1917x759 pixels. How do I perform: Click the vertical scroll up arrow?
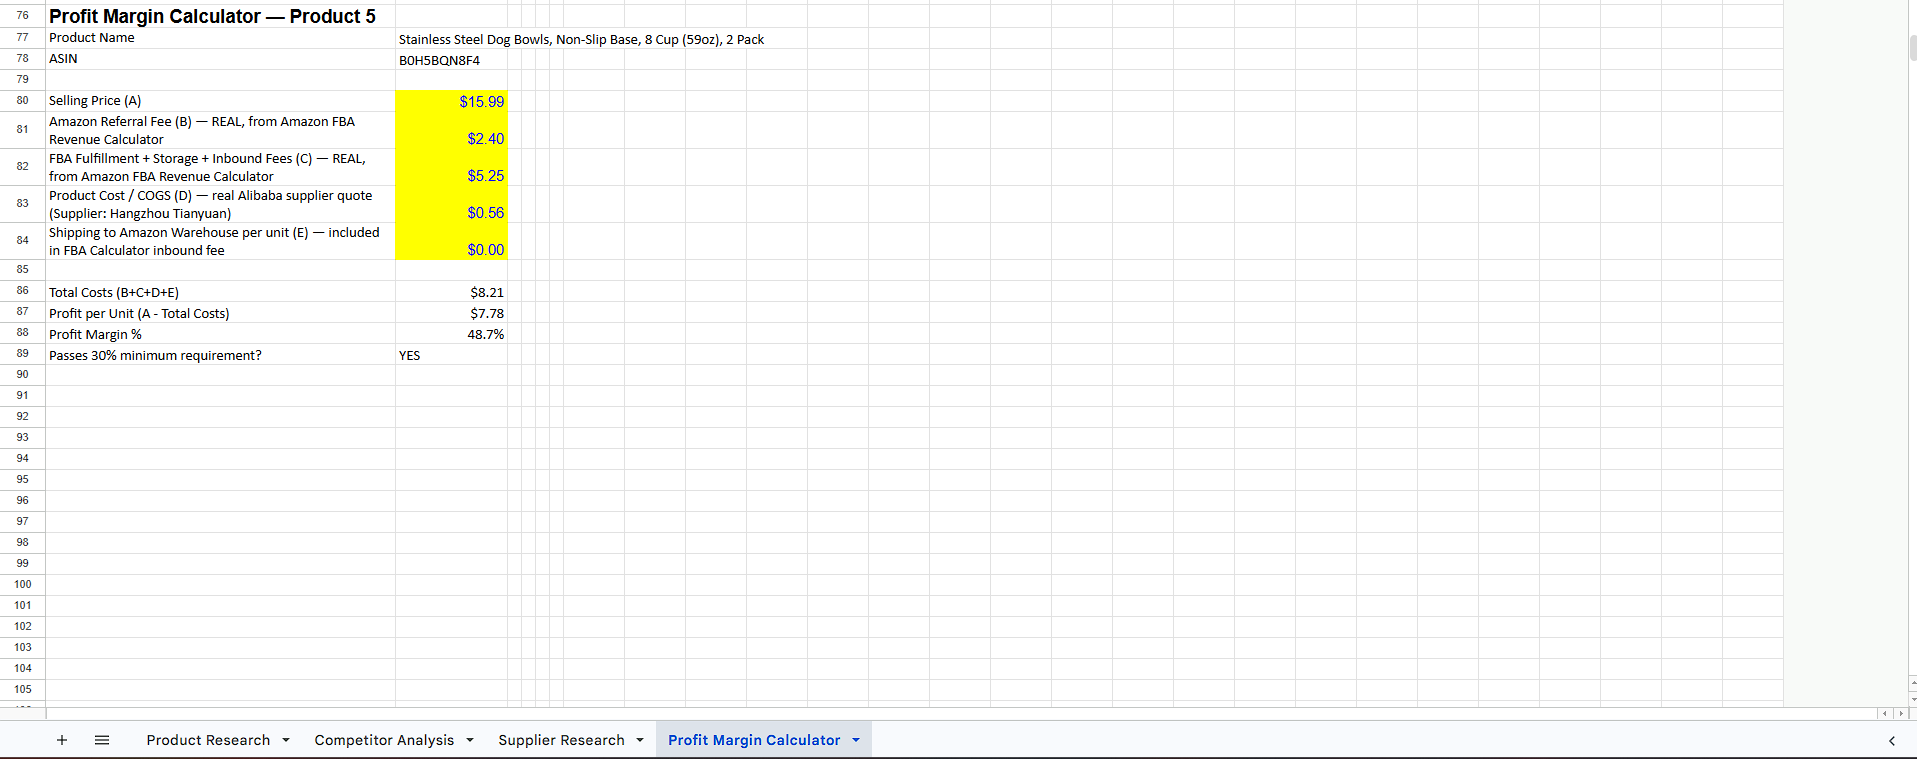1913,682
